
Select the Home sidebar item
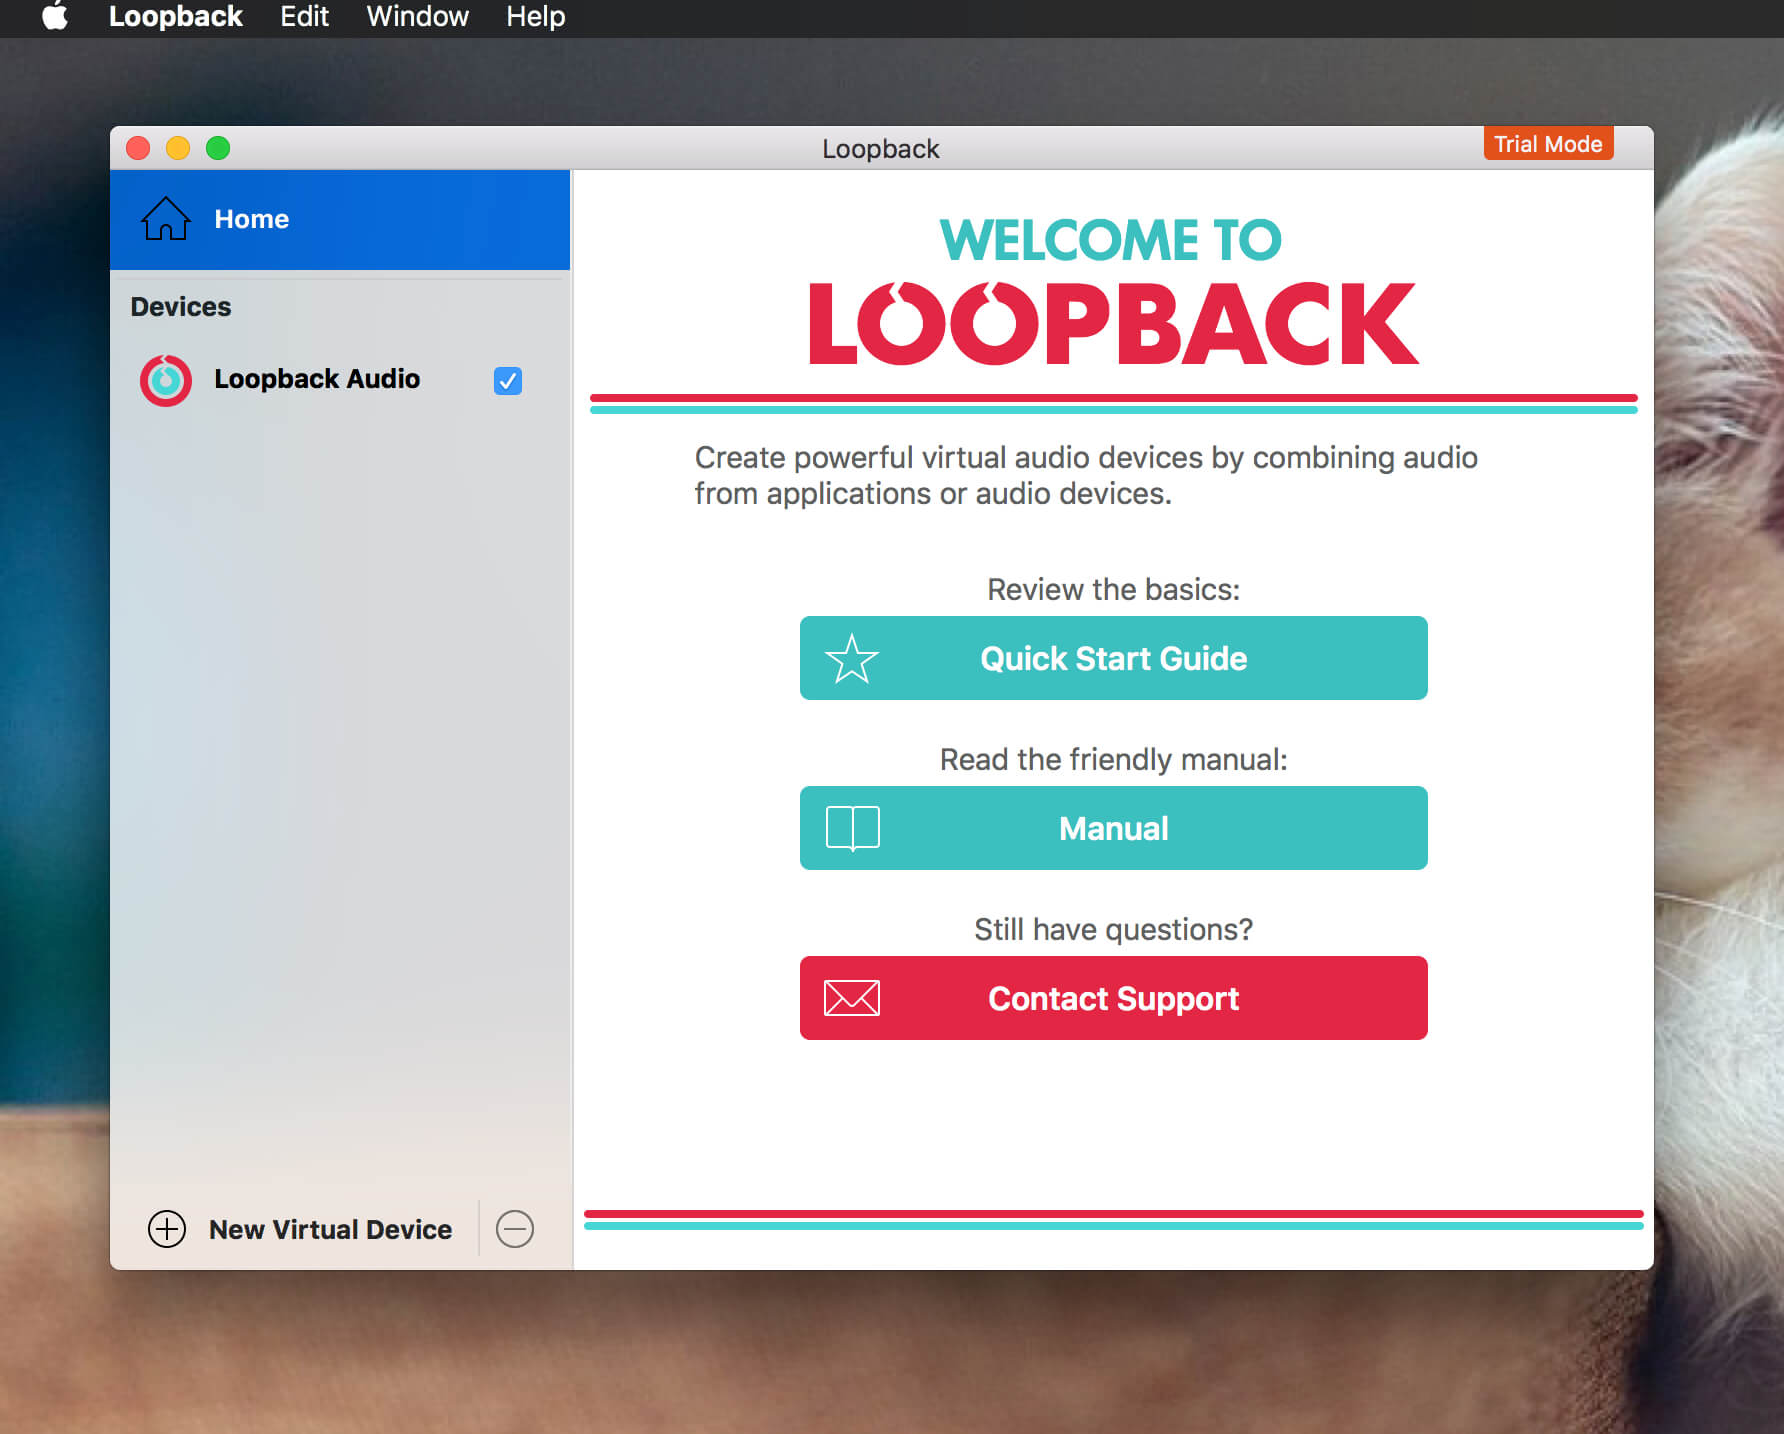coord(340,219)
